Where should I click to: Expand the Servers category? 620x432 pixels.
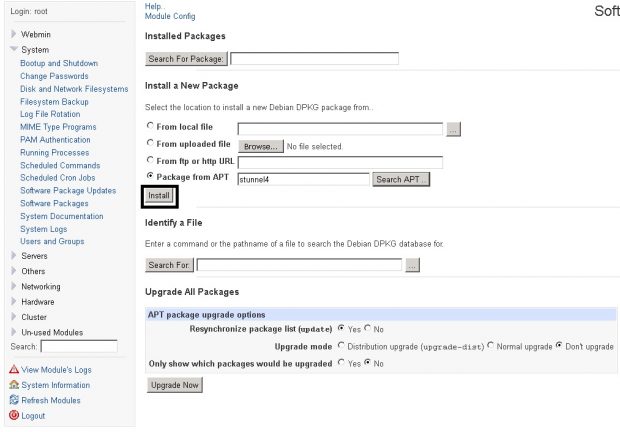click(13, 256)
